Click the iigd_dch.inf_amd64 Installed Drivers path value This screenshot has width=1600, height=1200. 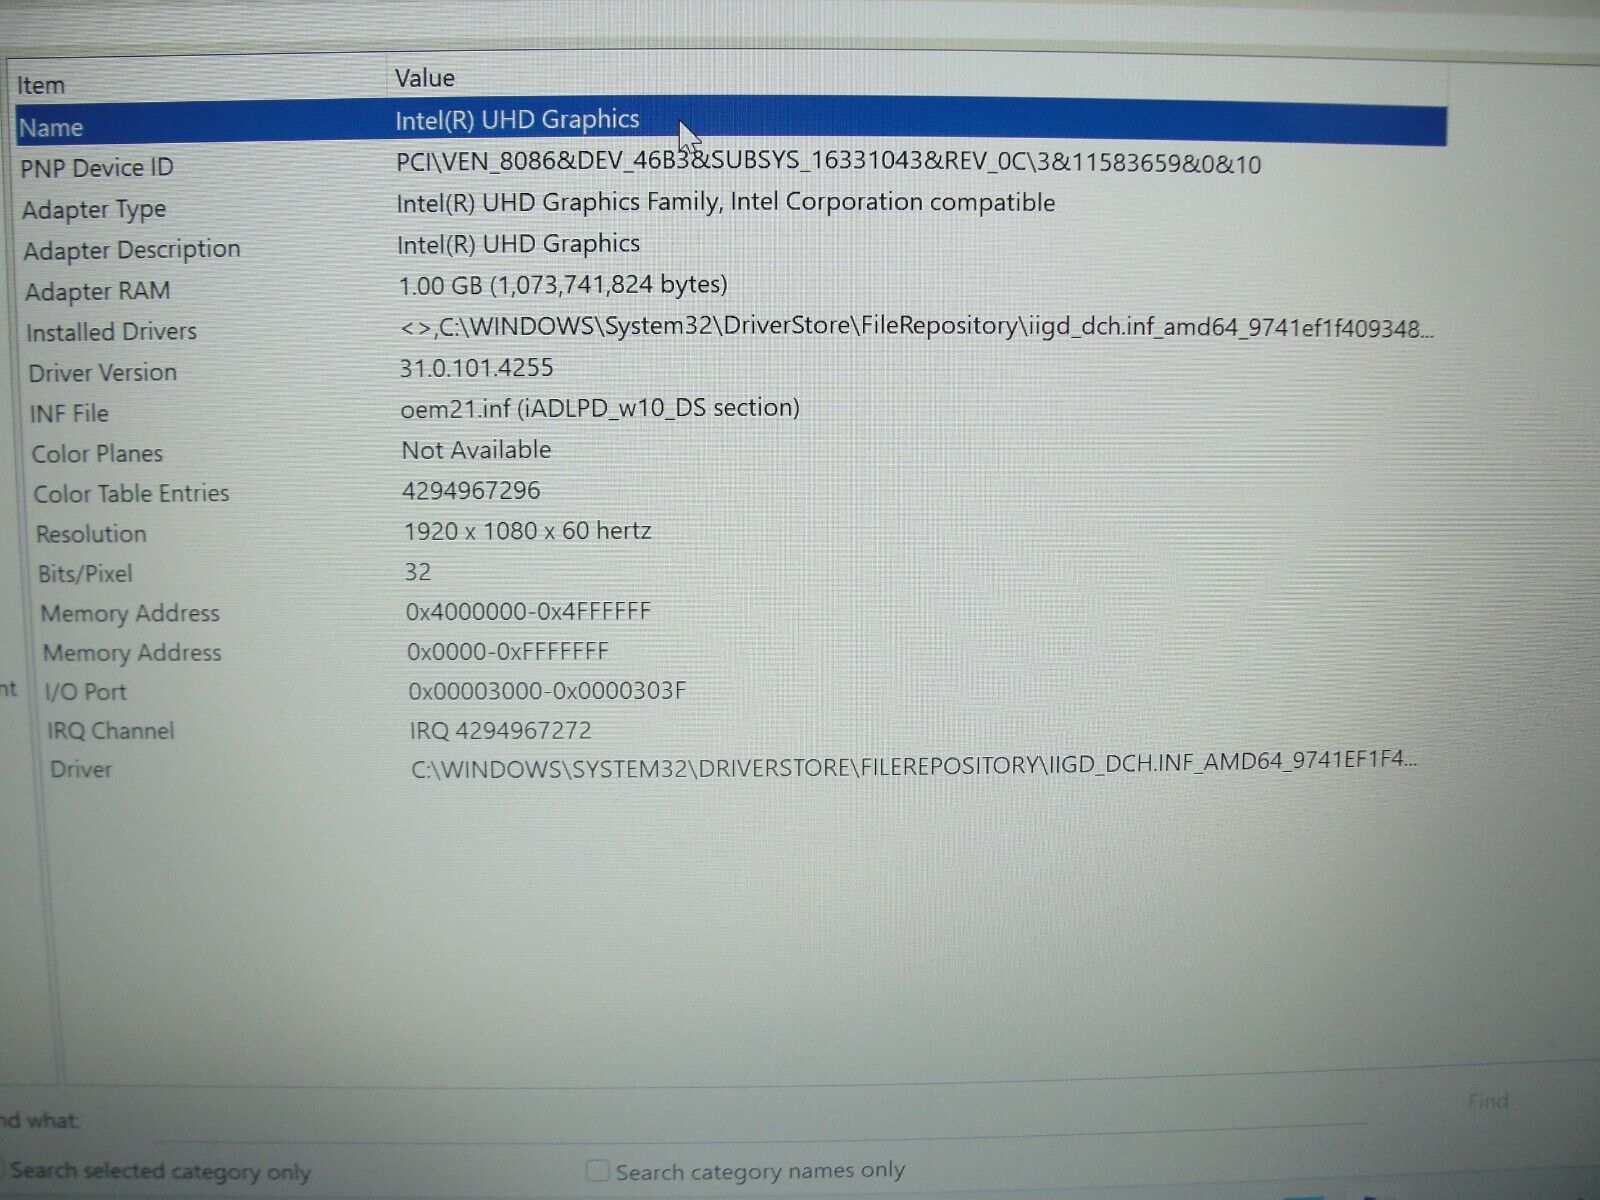(916, 327)
